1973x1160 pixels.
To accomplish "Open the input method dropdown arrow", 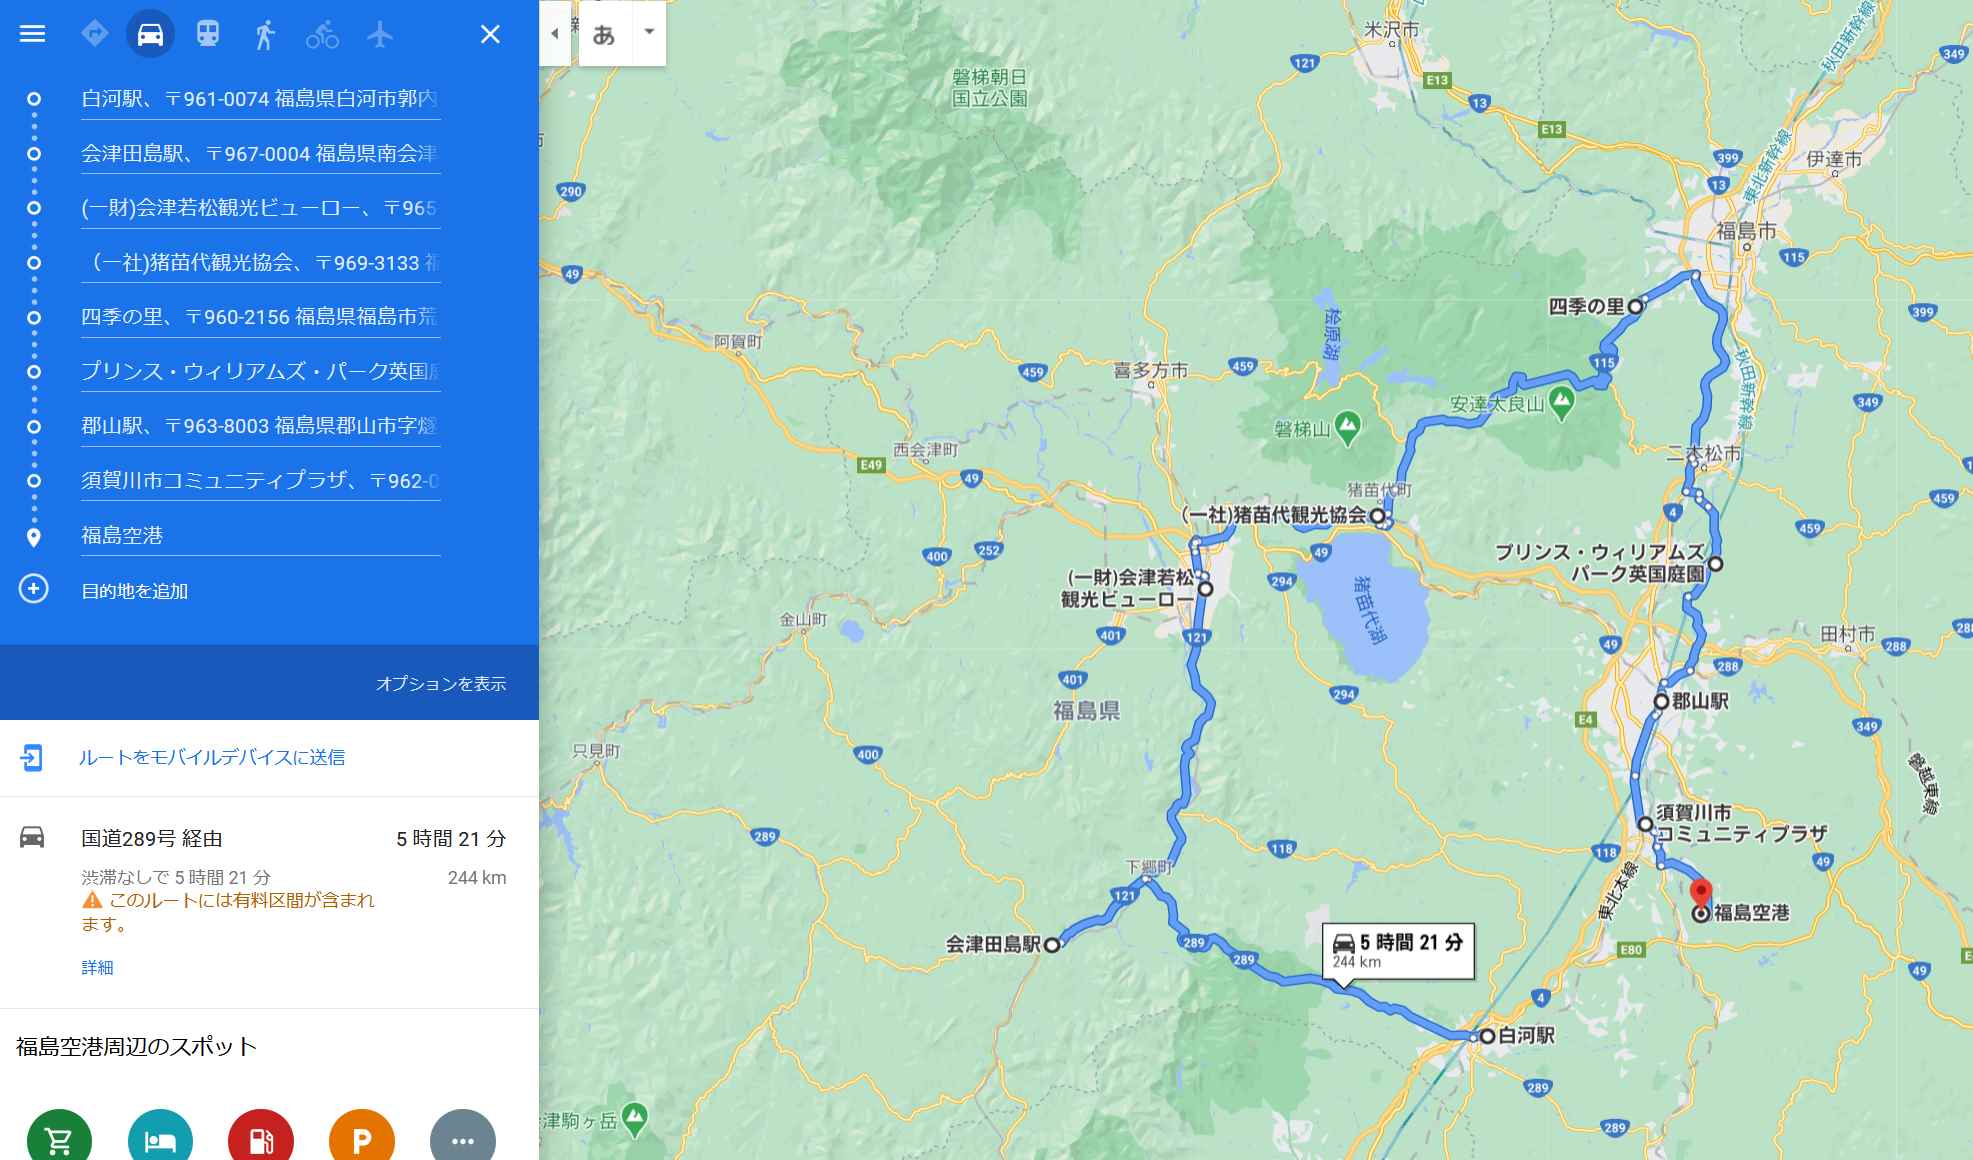I will point(649,32).
